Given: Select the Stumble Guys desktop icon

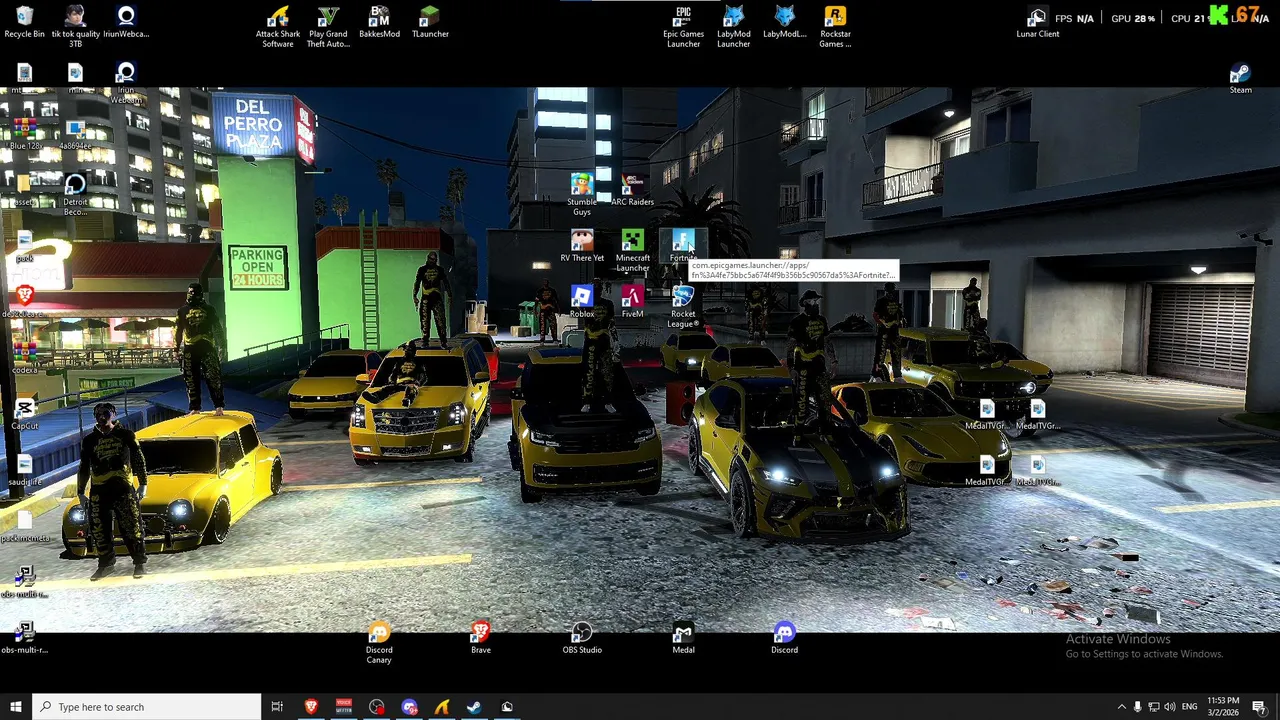Looking at the screenshot, I should [x=581, y=195].
